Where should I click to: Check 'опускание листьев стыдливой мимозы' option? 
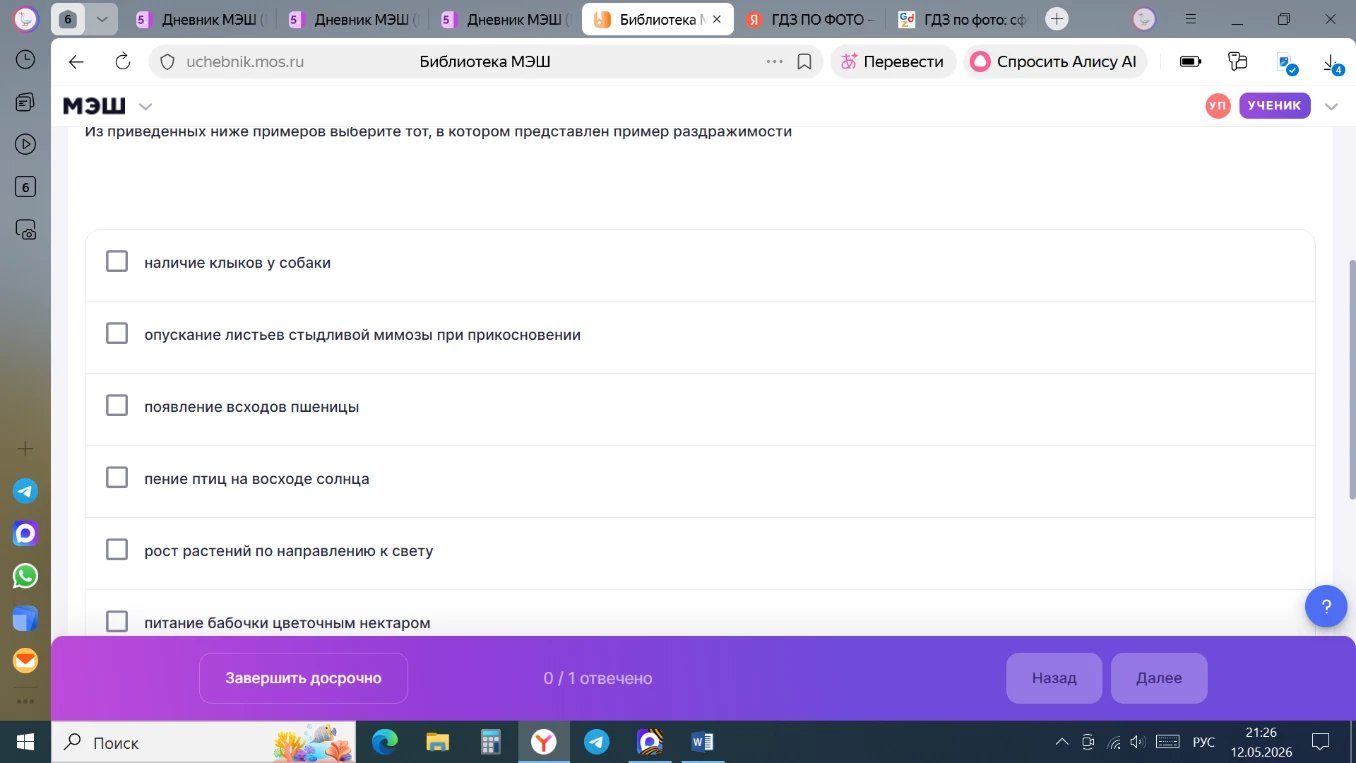coord(117,334)
